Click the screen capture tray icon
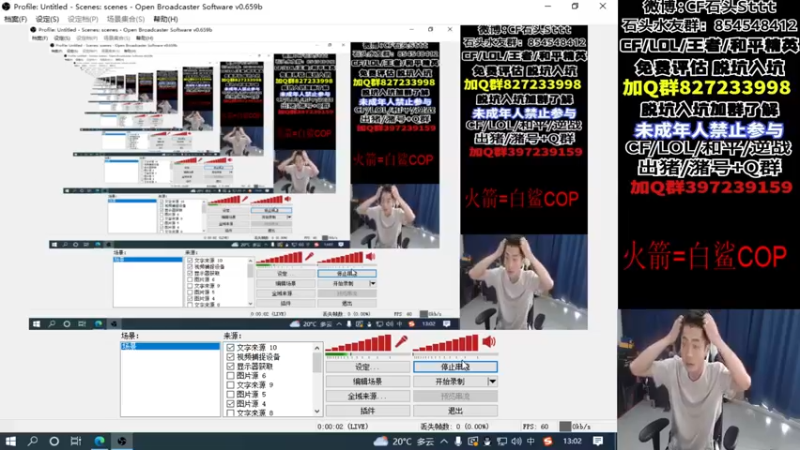 point(472,441)
